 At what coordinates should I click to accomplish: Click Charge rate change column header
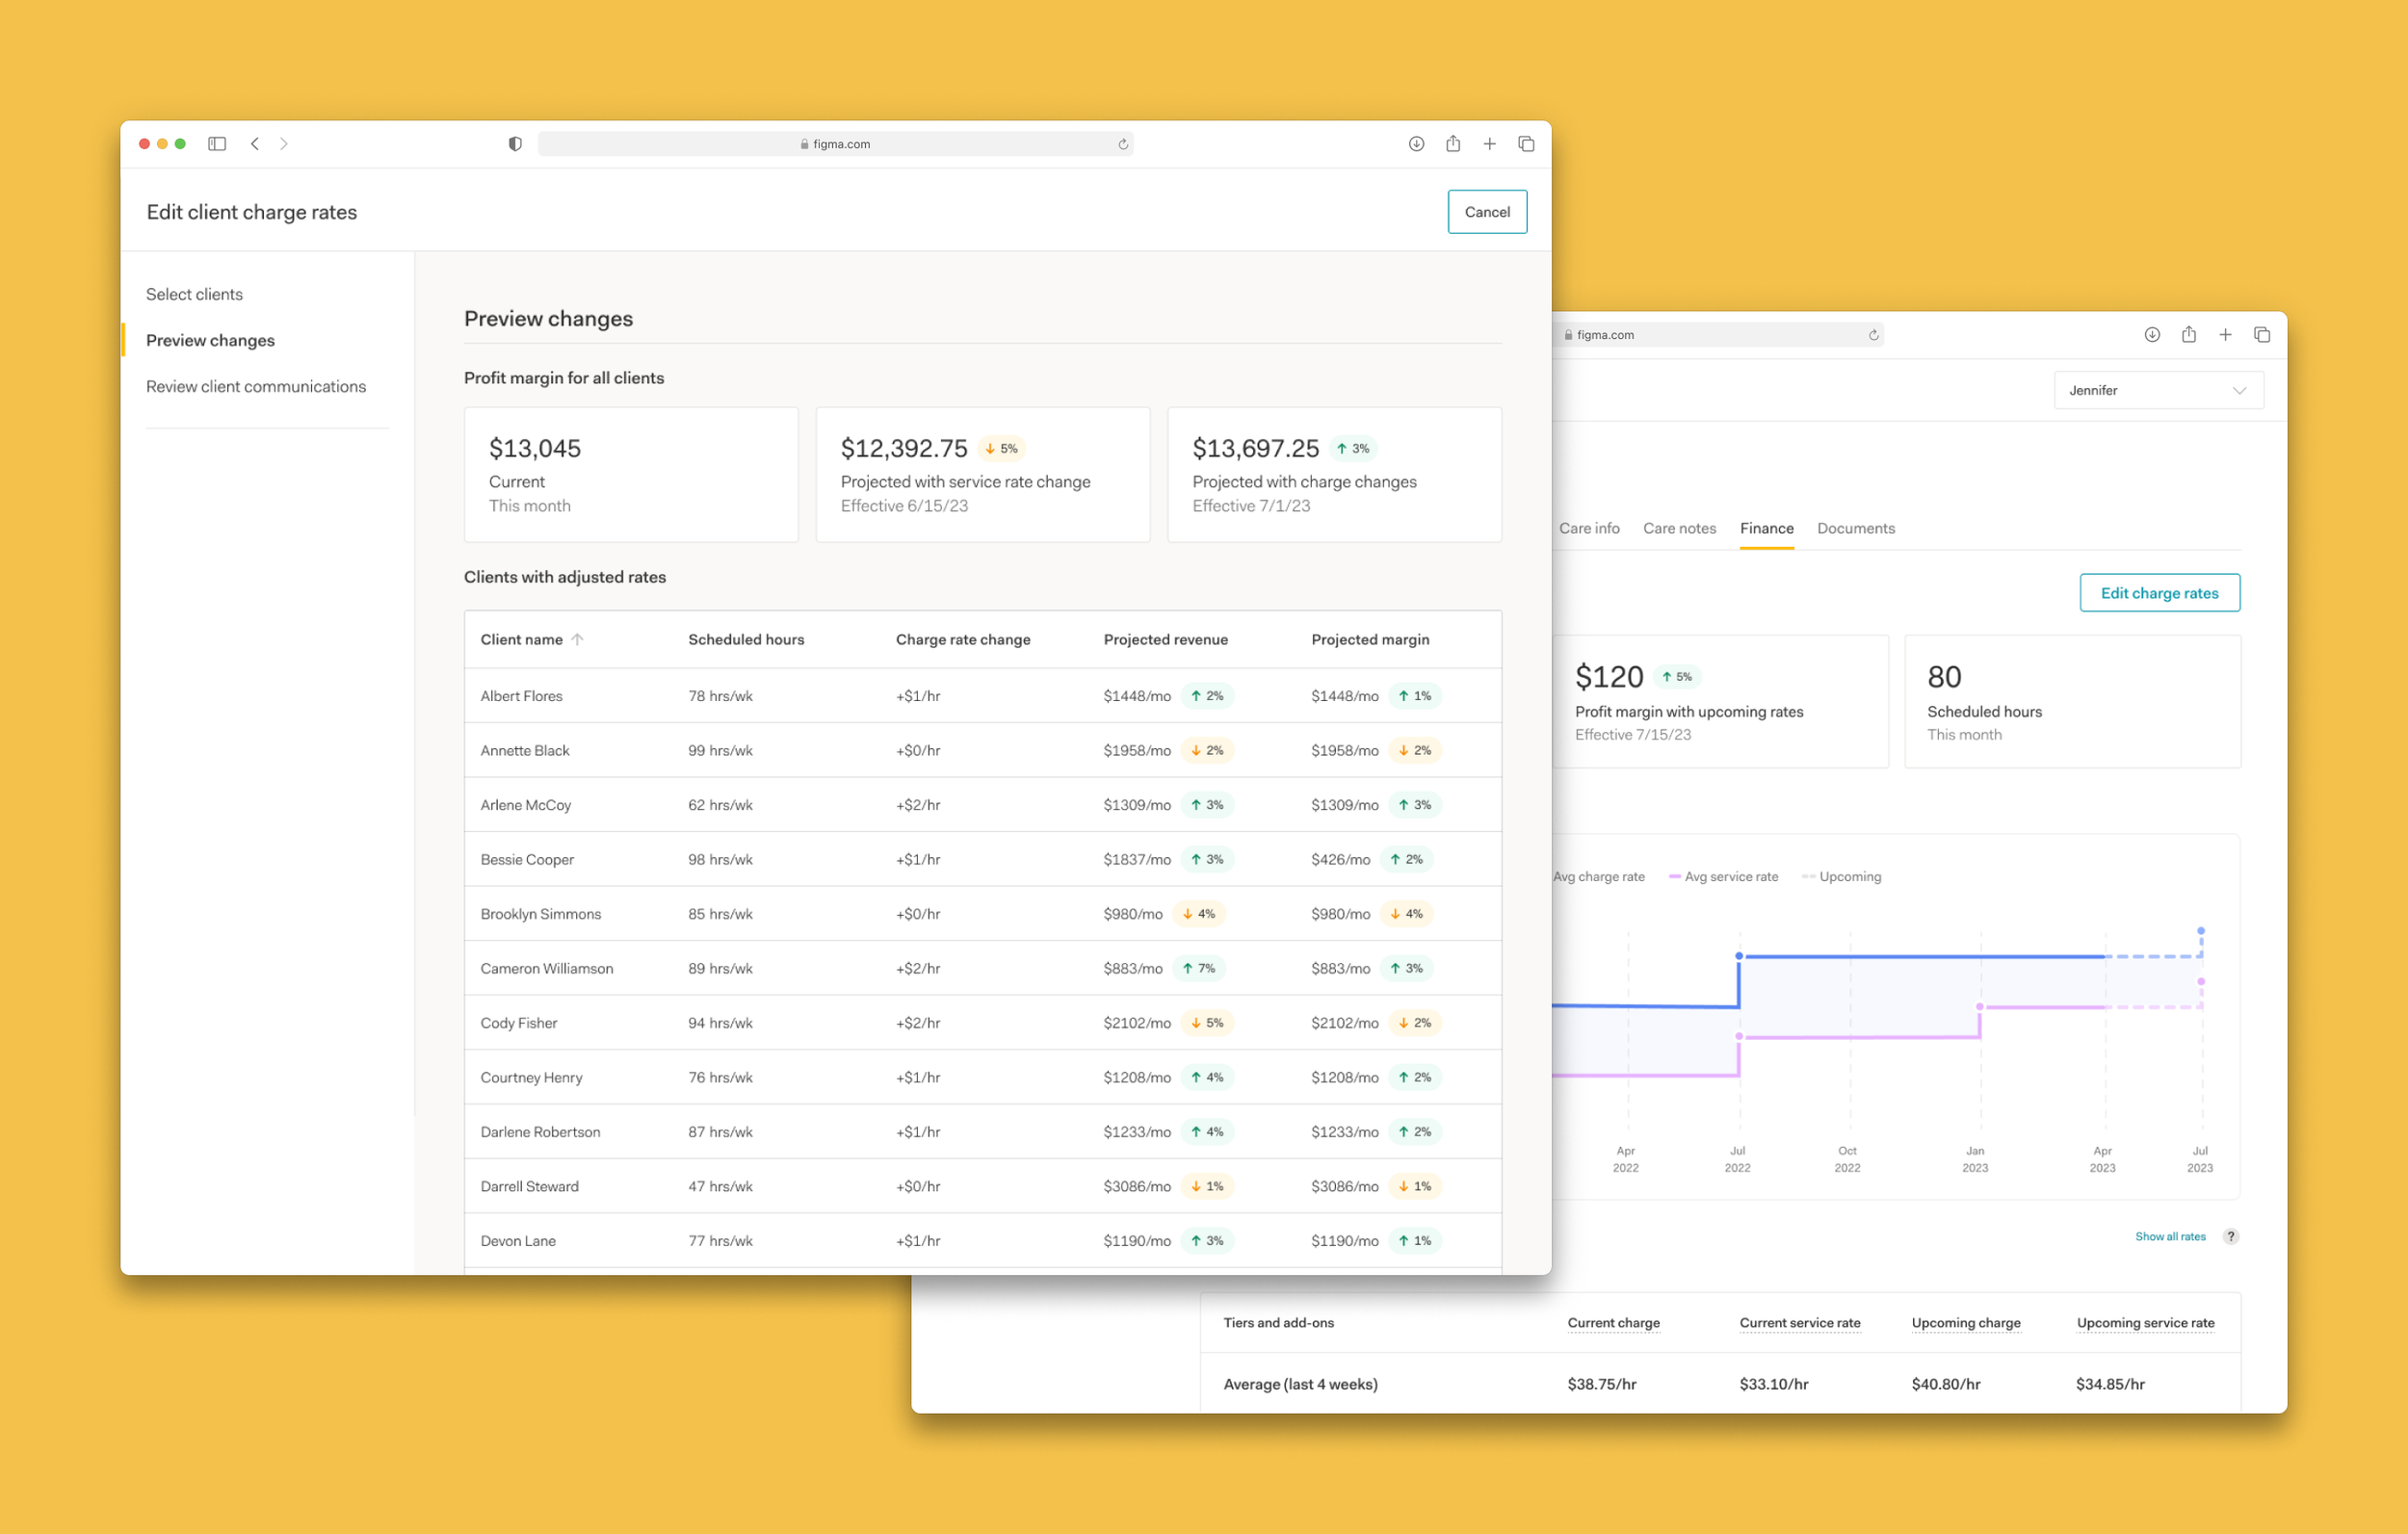[963, 640]
